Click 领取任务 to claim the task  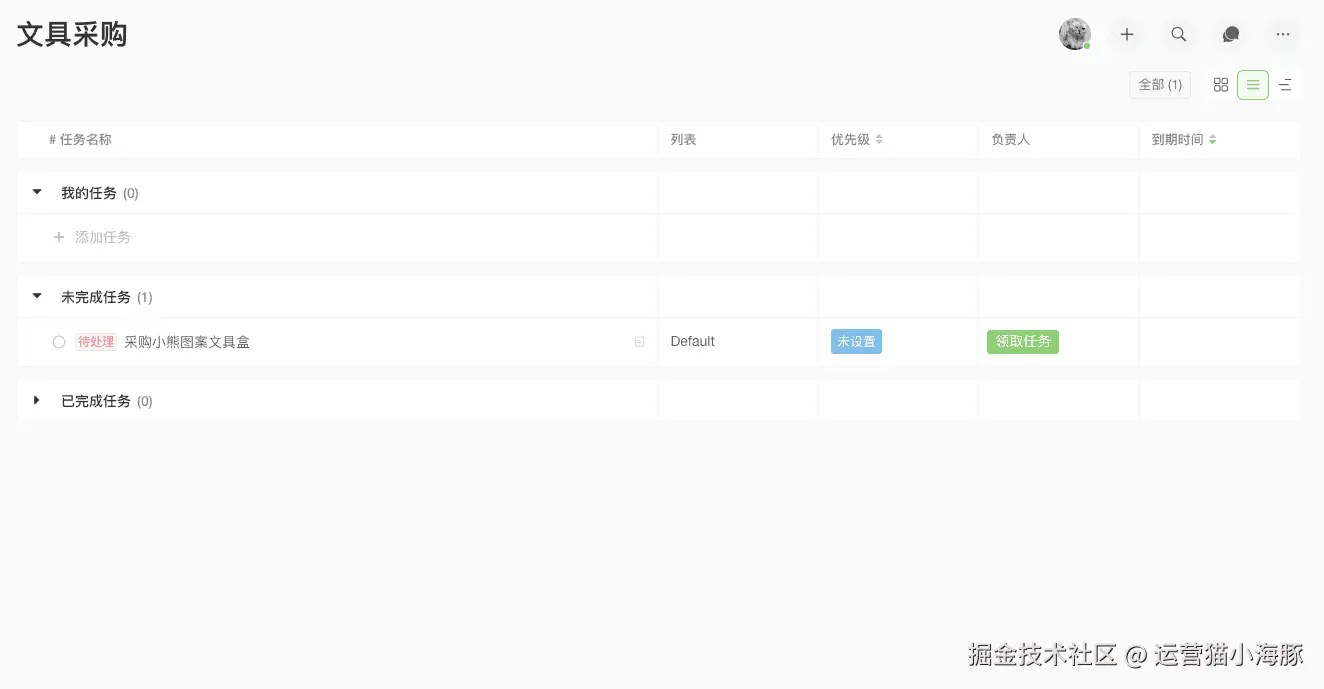(x=1023, y=342)
